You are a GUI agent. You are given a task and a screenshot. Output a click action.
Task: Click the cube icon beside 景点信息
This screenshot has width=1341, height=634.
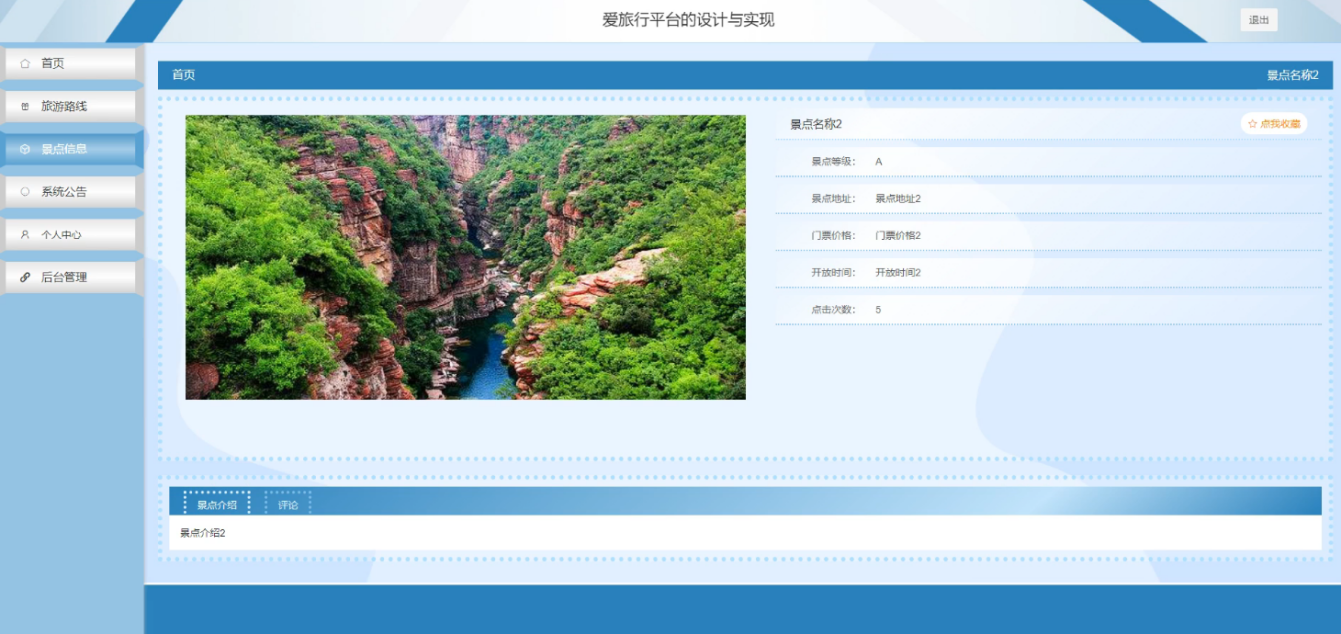click(25, 149)
